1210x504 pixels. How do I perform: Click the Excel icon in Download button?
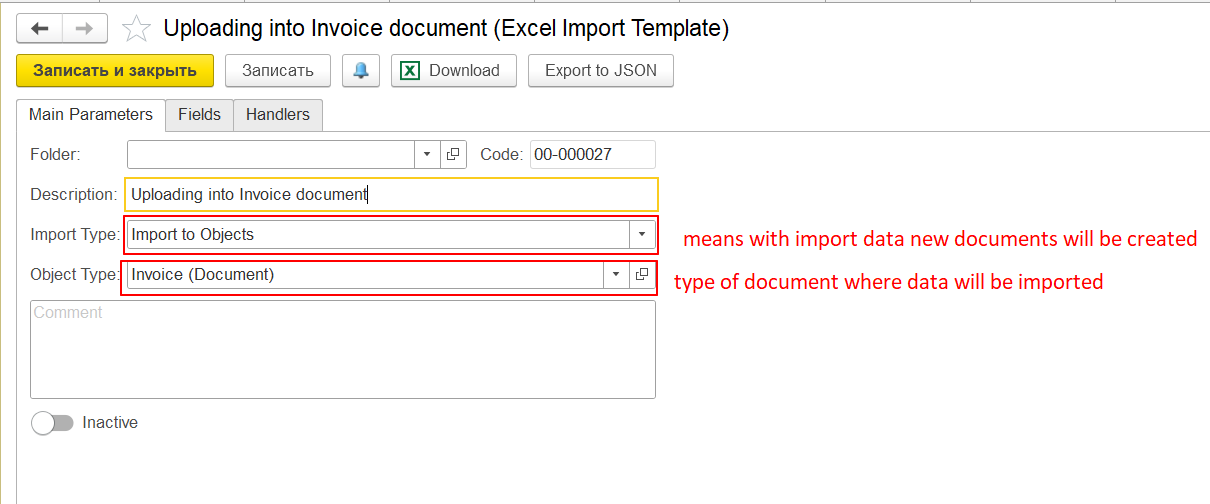point(410,71)
